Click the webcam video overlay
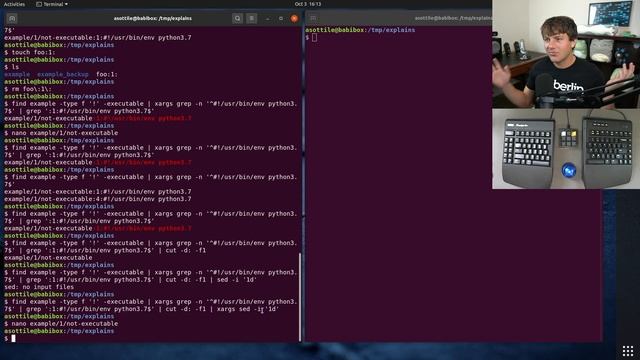The width and height of the screenshot is (640, 360). tap(566, 54)
